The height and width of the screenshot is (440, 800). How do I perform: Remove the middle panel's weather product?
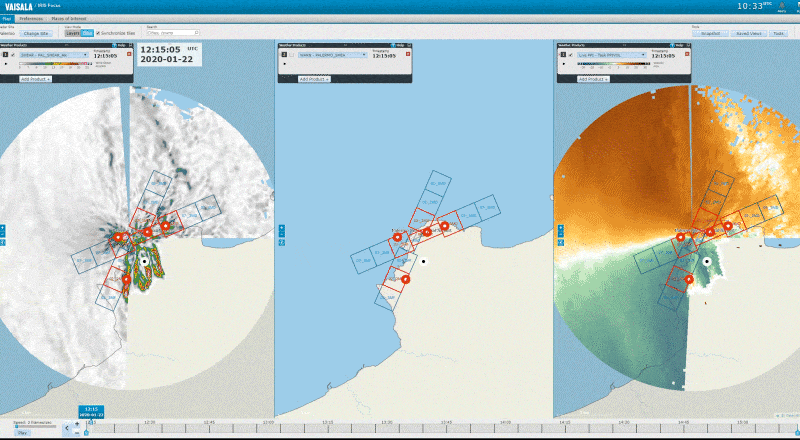point(406,55)
